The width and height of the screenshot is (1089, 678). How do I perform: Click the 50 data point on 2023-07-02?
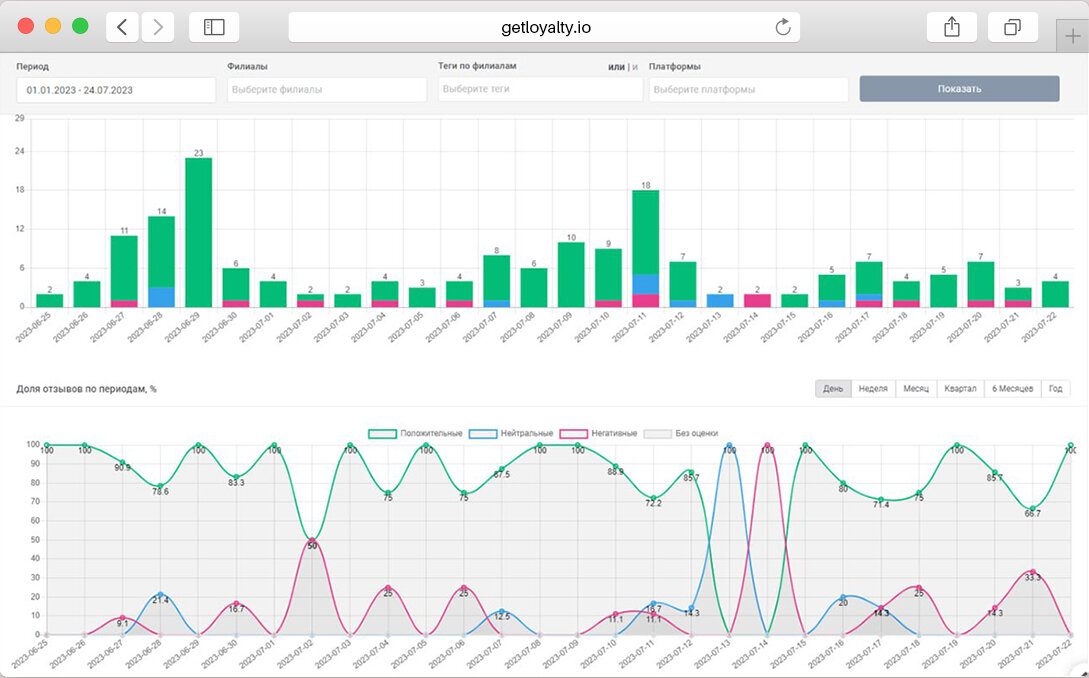coord(313,540)
